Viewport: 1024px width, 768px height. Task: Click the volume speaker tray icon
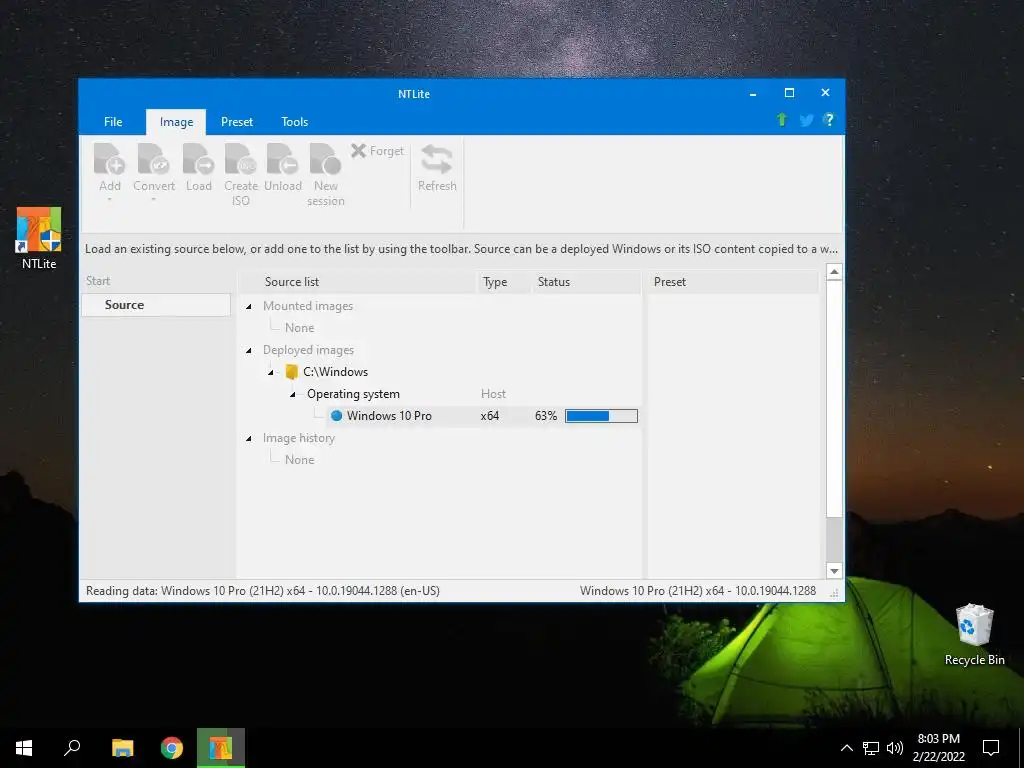pyautogui.click(x=895, y=748)
